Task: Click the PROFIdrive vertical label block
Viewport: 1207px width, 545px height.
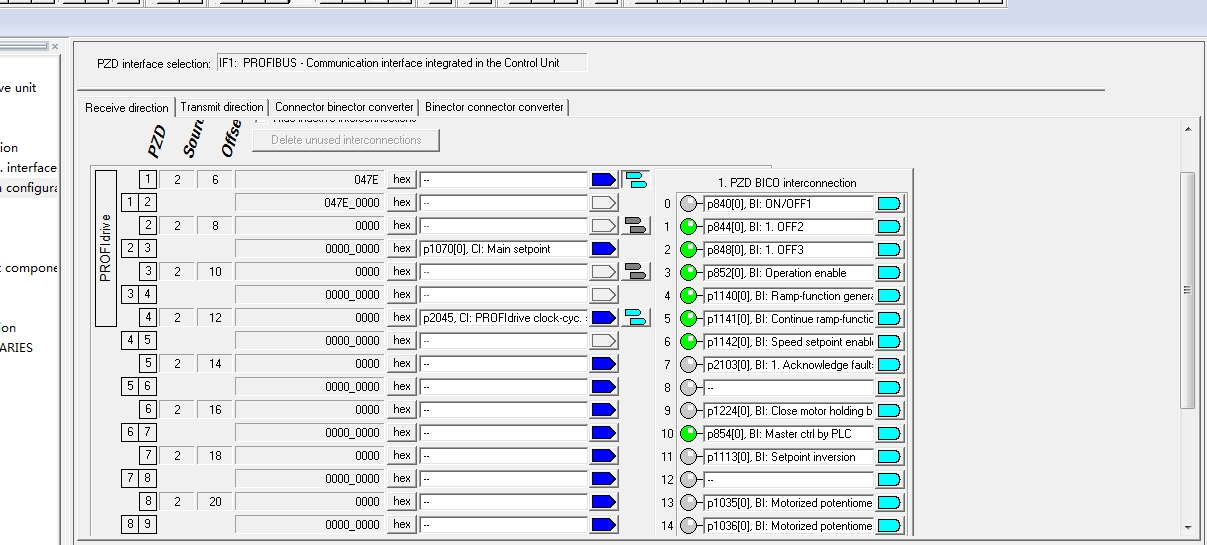Action: click(x=106, y=248)
